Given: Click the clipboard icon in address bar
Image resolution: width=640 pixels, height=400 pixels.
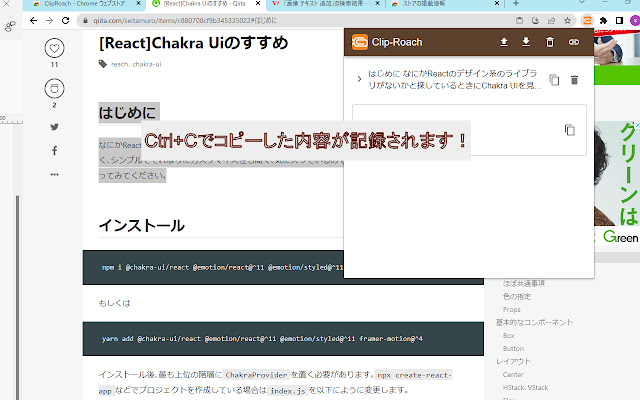Looking at the screenshot, I should point(519,20).
